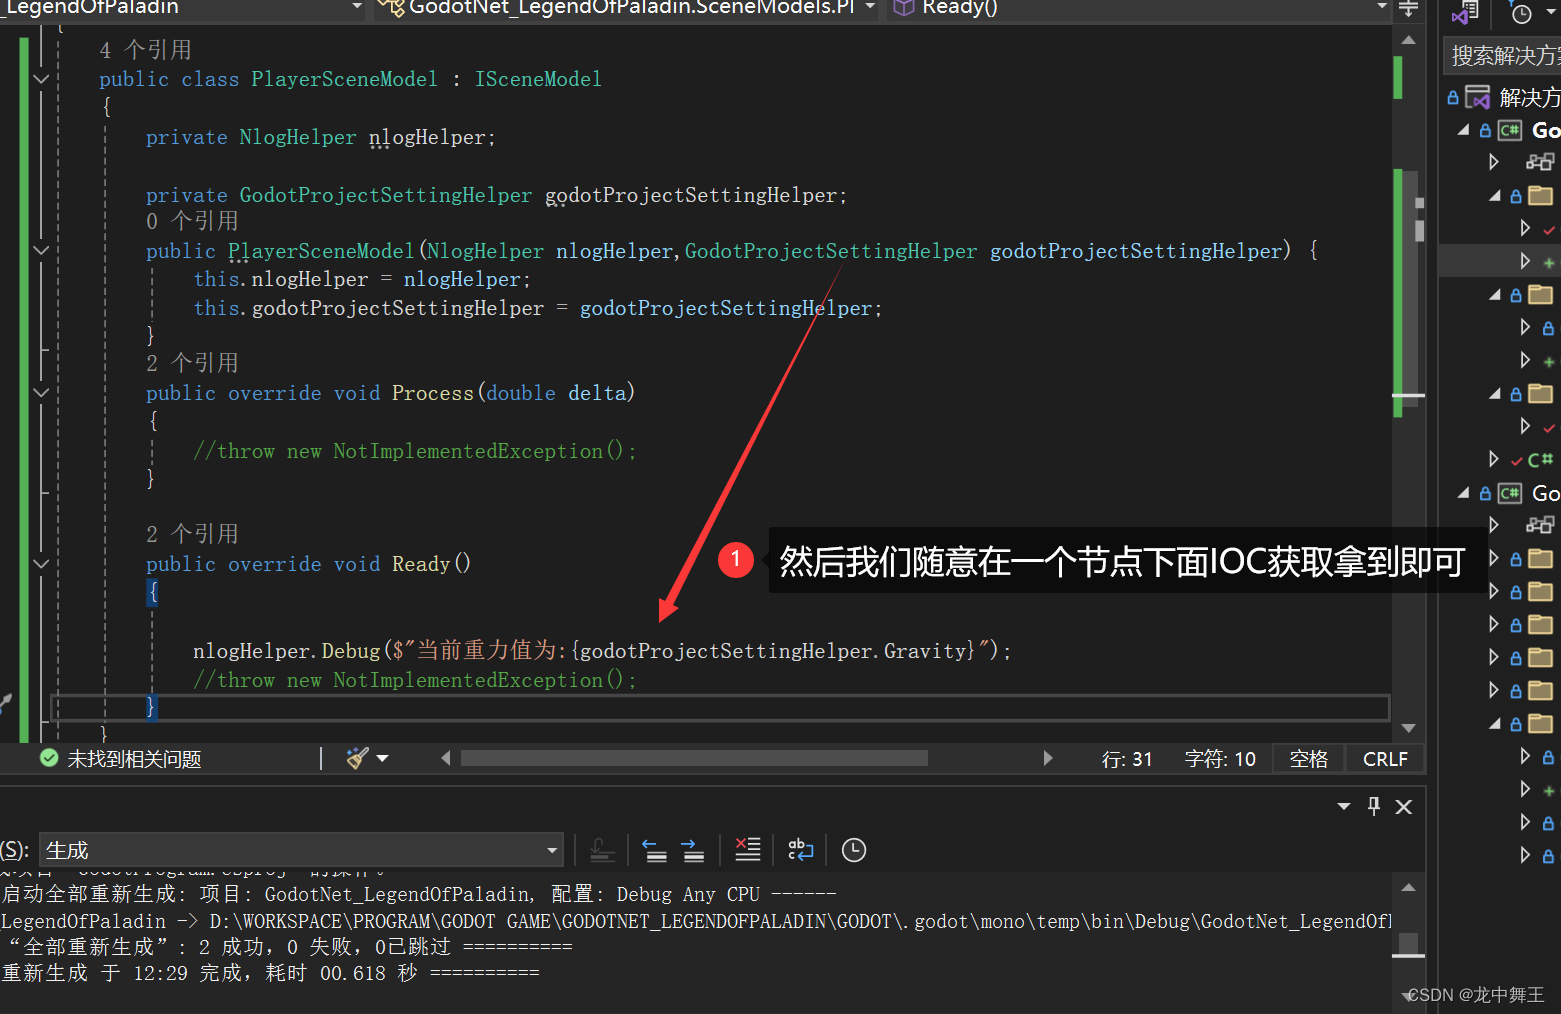
Task: Click first project's dependencies icon
Action: pos(1540,162)
